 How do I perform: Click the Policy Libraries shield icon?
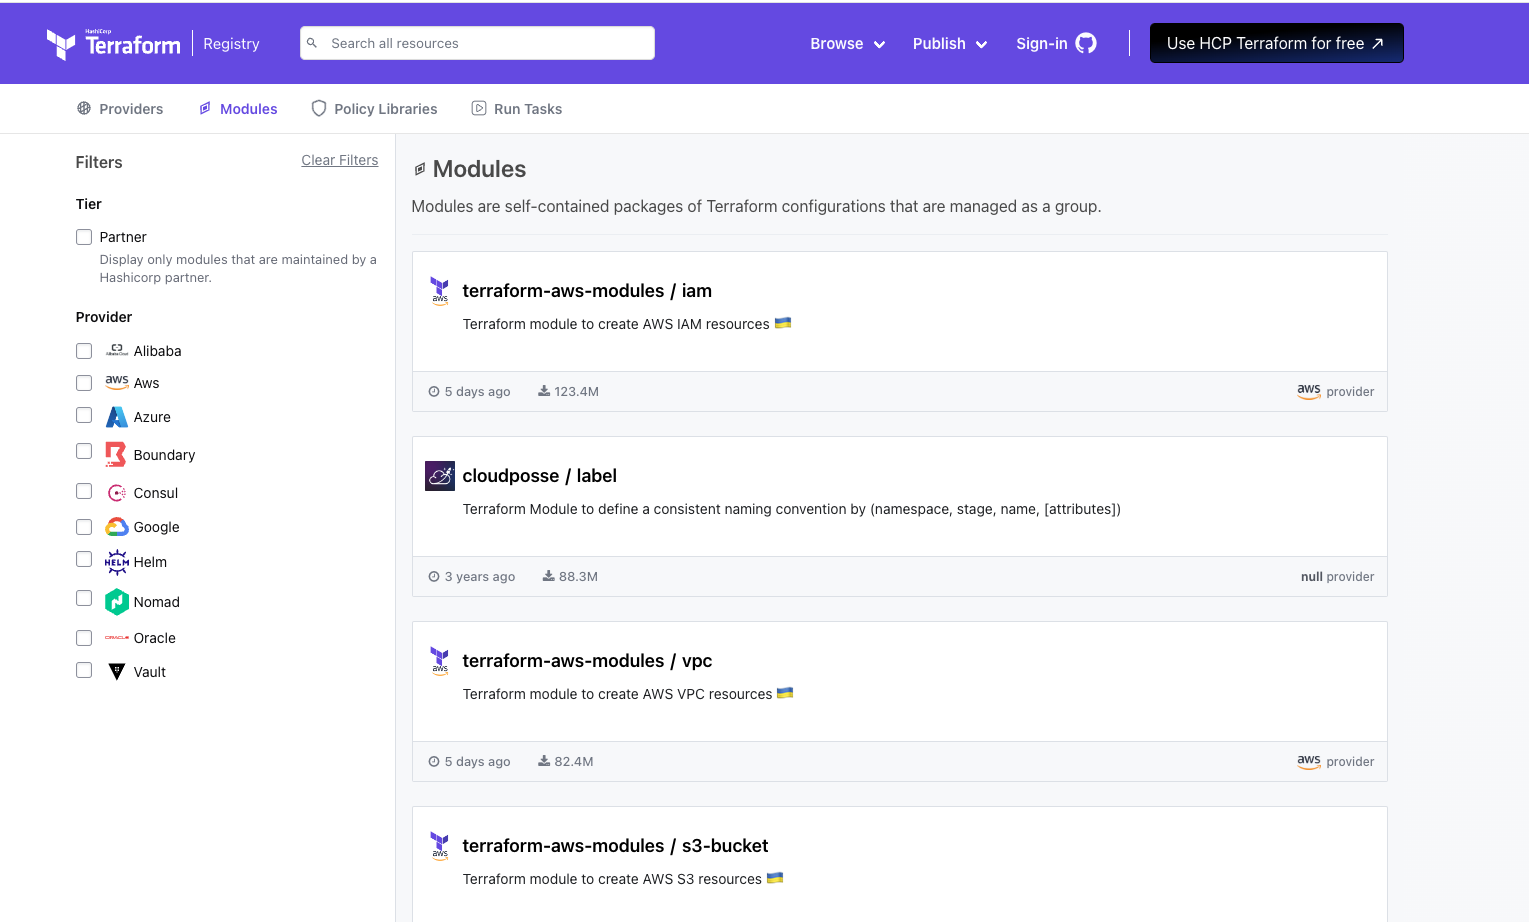pos(319,108)
